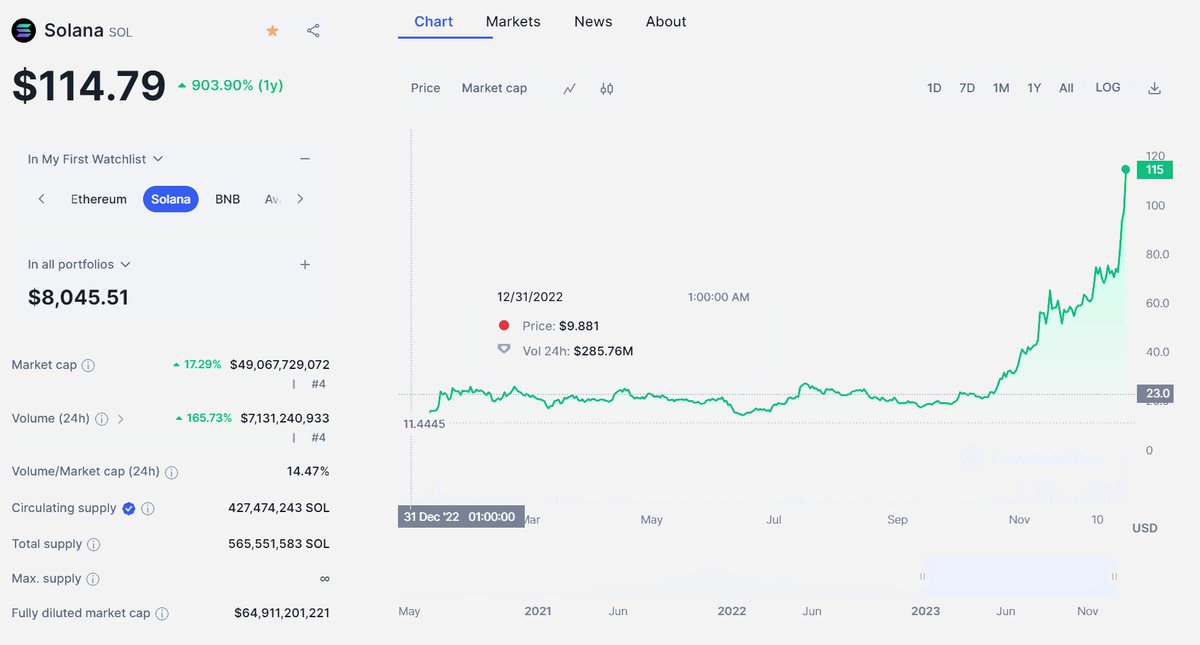Click the $8,045.51 portfolio value
Viewport: 1200px width, 645px height.
[x=78, y=297]
